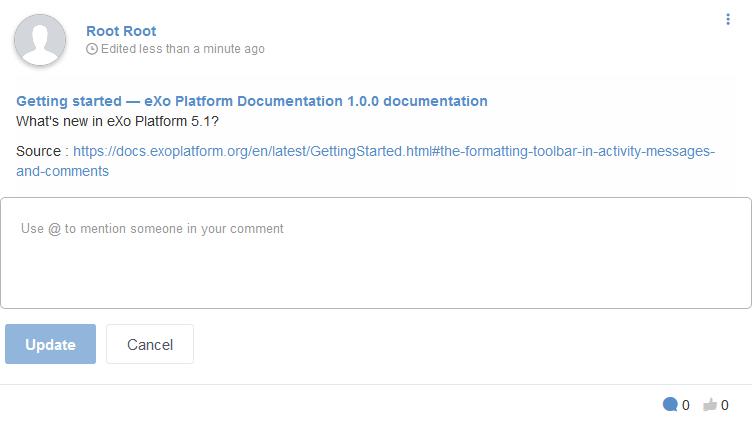This screenshot has width=752, height=423.
Task: Cancel the activity edit
Action: (150, 344)
